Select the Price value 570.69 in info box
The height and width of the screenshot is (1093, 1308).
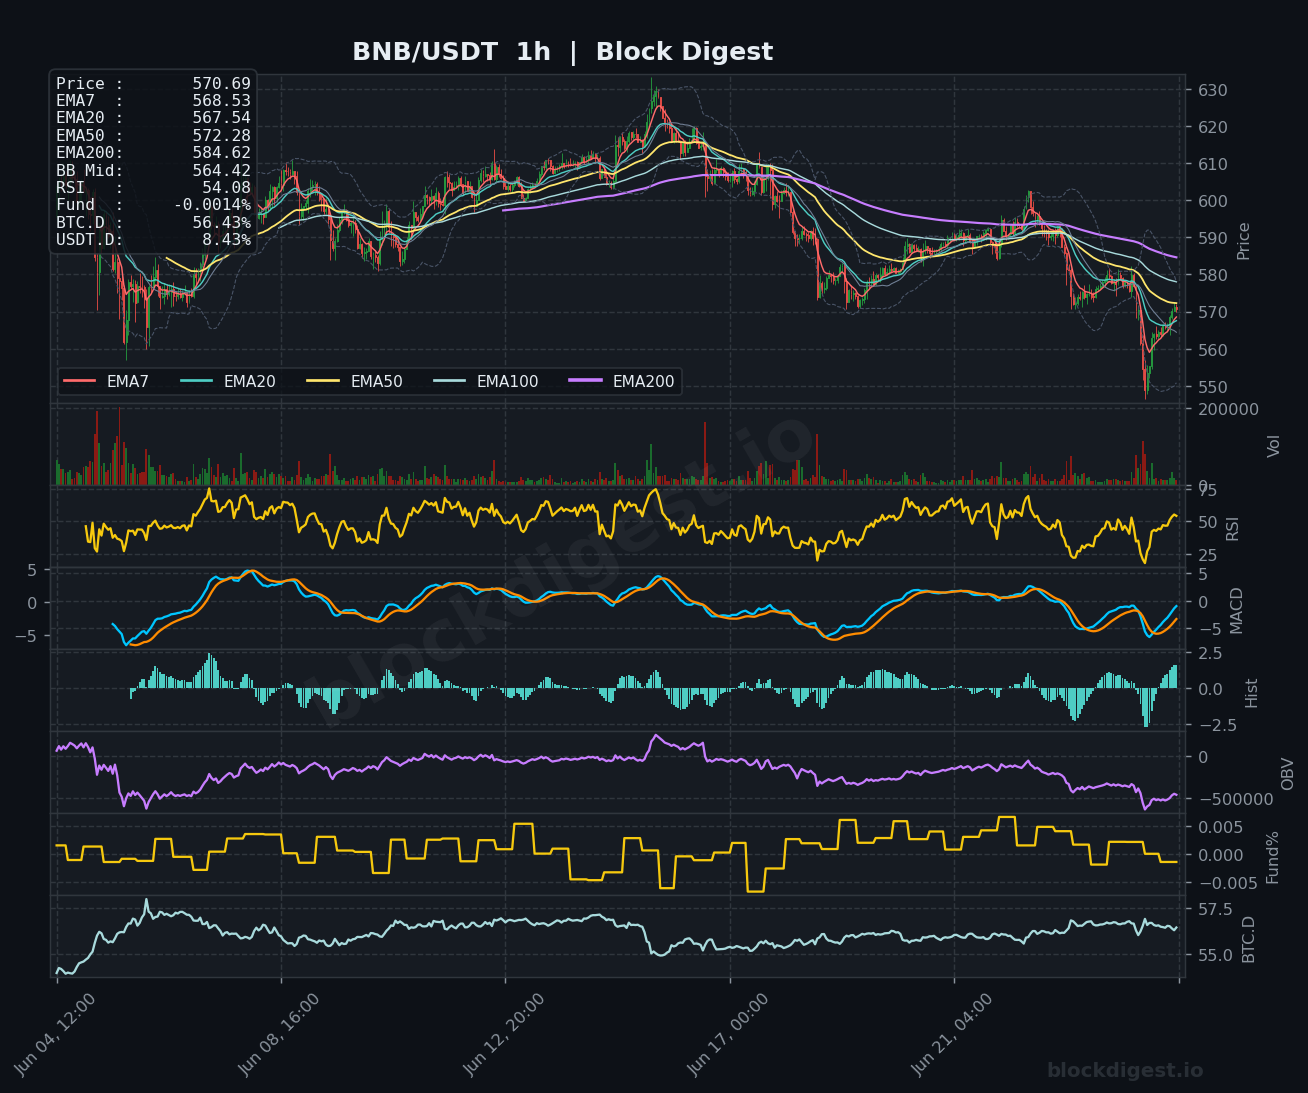(x=222, y=84)
